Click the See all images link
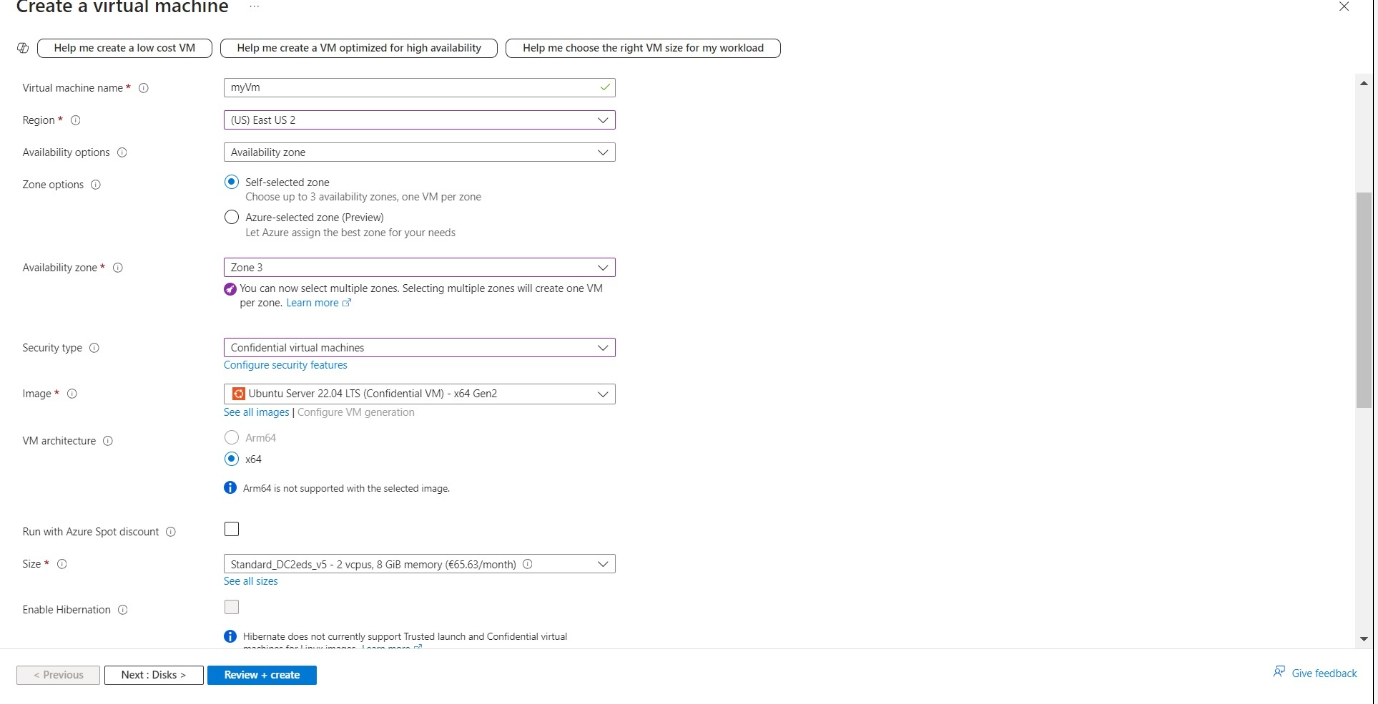Image resolution: width=1378 pixels, height=704 pixels. point(256,412)
